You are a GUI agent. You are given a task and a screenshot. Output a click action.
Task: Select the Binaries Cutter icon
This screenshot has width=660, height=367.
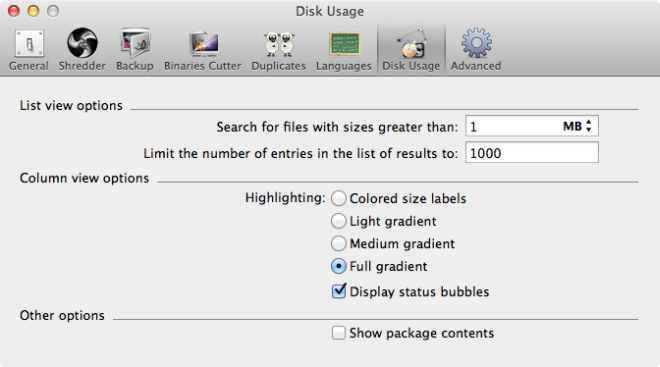pyautogui.click(x=203, y=43)
